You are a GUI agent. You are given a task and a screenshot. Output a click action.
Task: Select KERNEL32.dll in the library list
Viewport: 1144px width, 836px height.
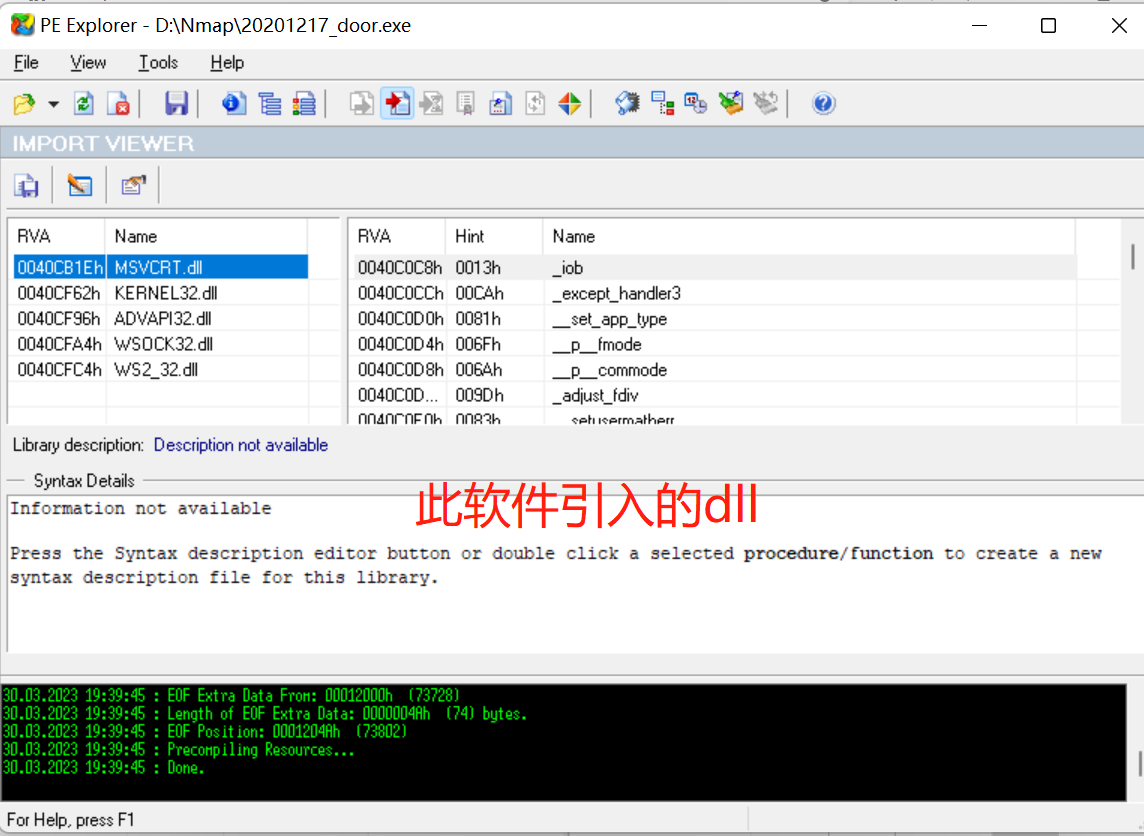(x=161, y=293)
